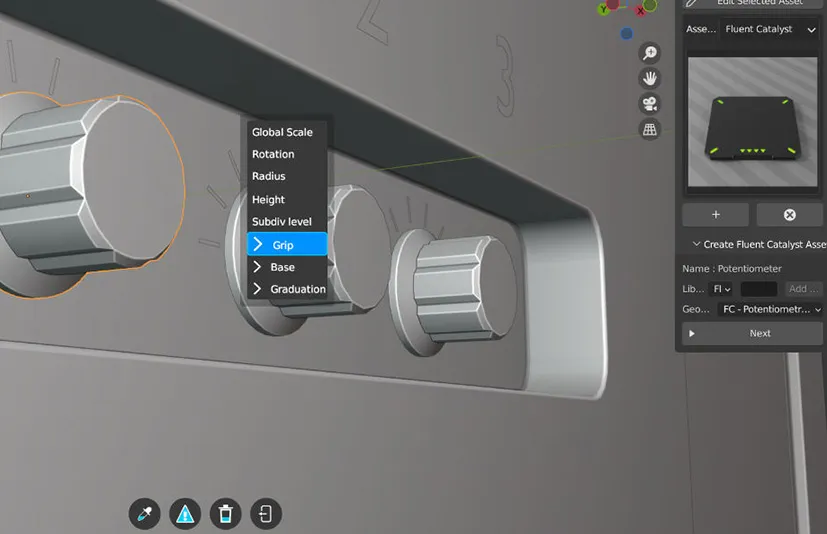Click the zoom magnifier viewport icon
This screenshot has width=827, height=534.
[650, 54]
